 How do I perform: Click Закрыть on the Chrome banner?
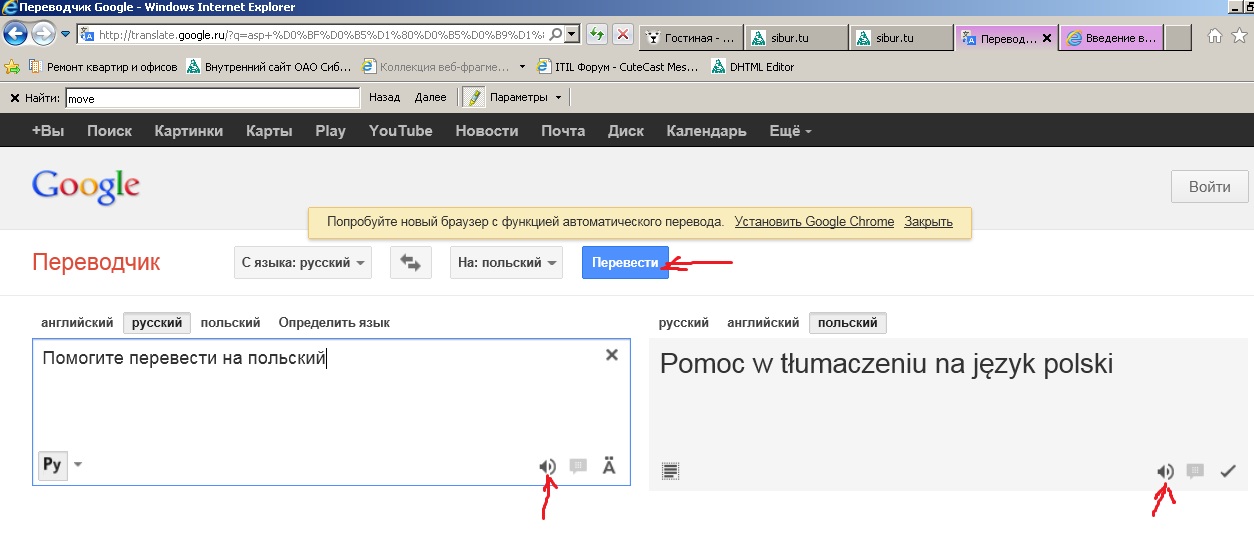929,222
